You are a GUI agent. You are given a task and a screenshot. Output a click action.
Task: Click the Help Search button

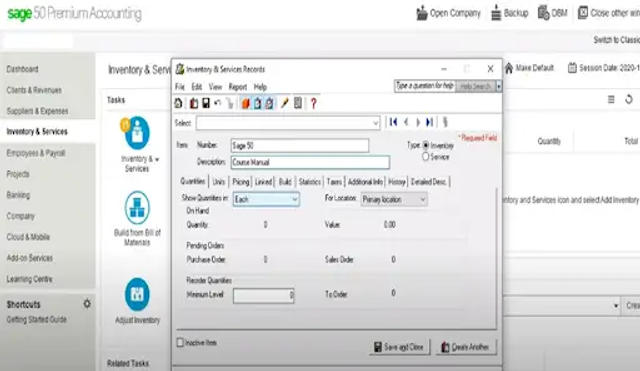[475, 86]
